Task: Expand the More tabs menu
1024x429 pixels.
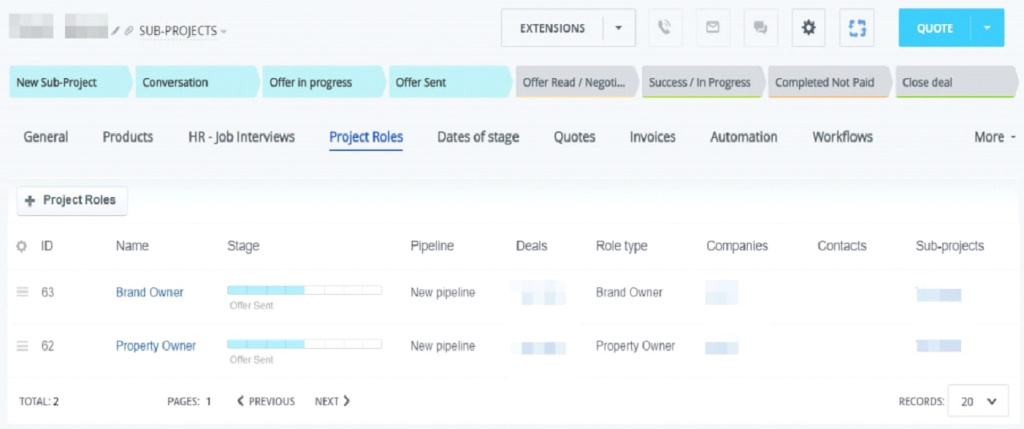Action: (x=994, y=137)
